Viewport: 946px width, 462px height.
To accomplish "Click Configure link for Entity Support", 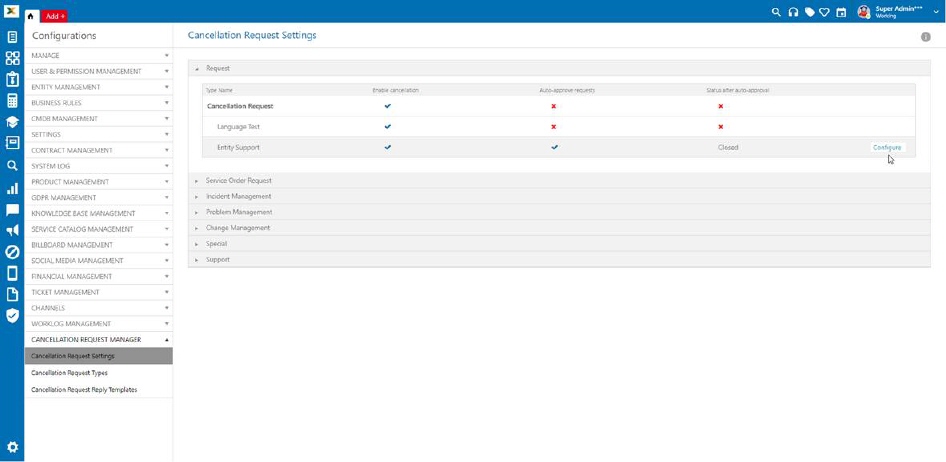I will tap(886, 147).
